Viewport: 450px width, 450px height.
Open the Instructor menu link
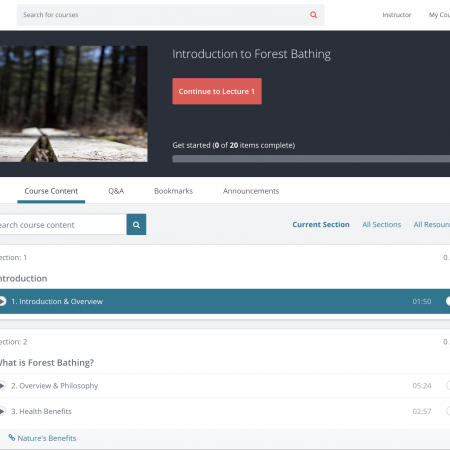coord(397,15)
